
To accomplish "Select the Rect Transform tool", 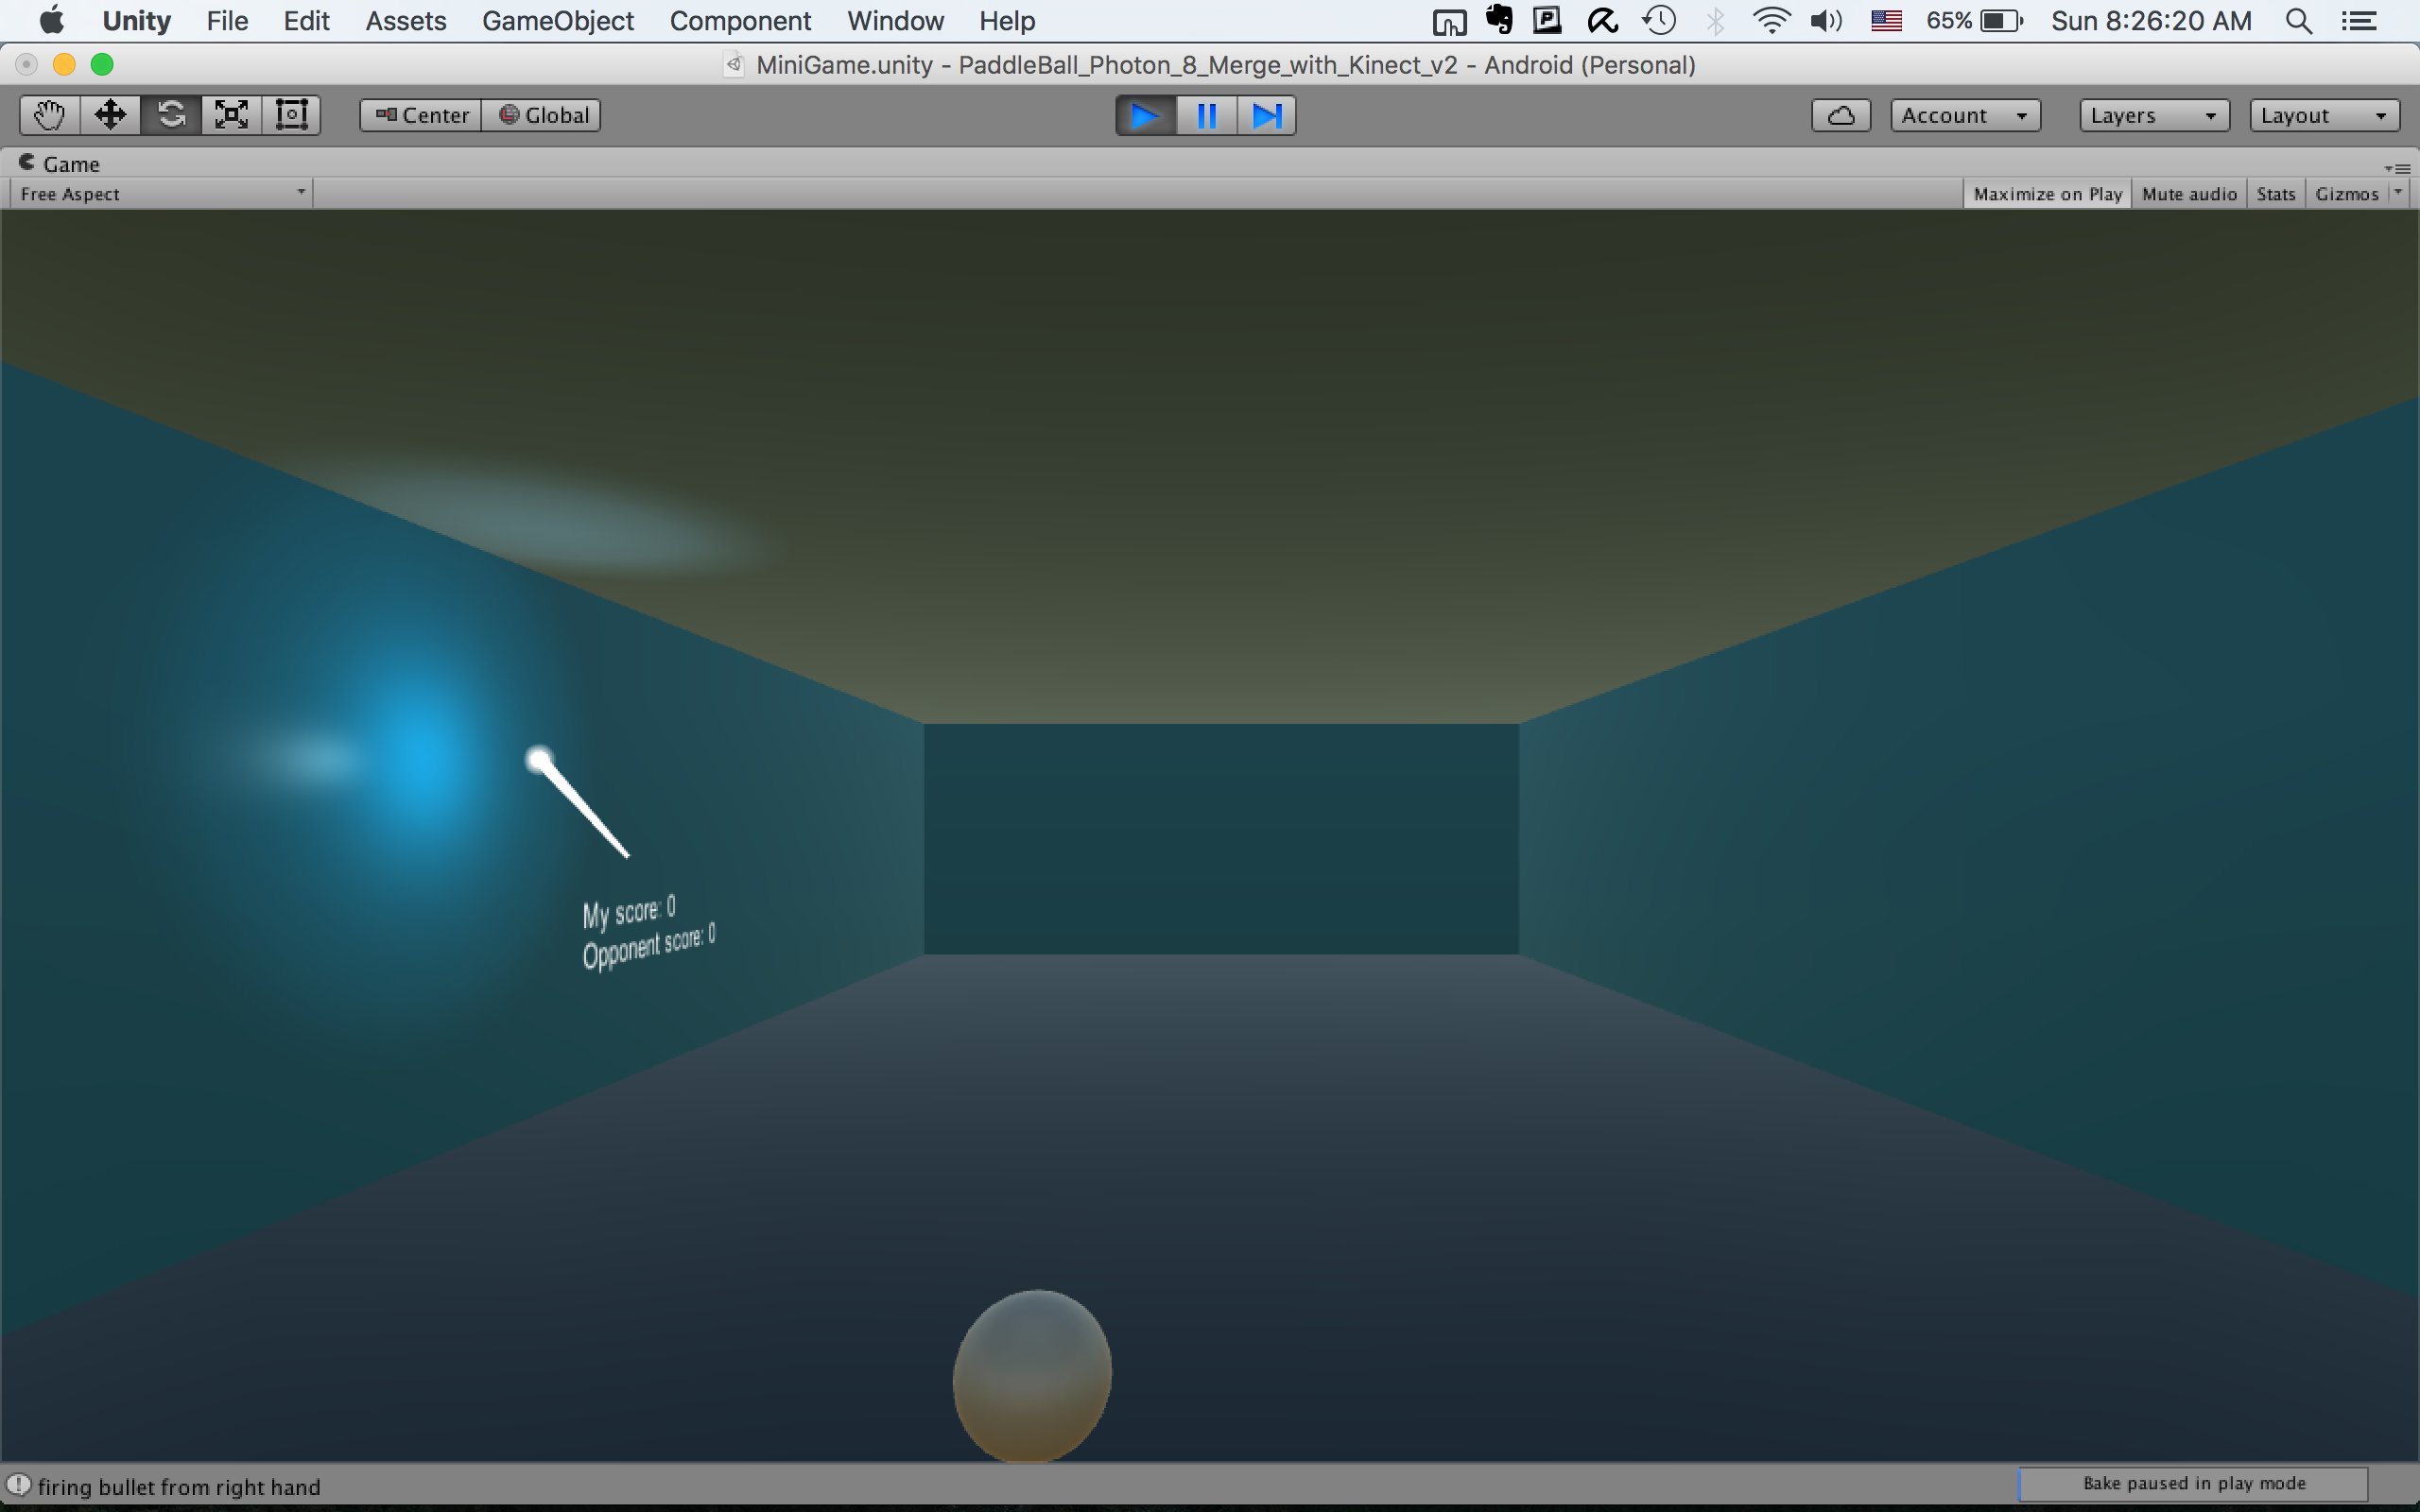I will click(291, 115).
